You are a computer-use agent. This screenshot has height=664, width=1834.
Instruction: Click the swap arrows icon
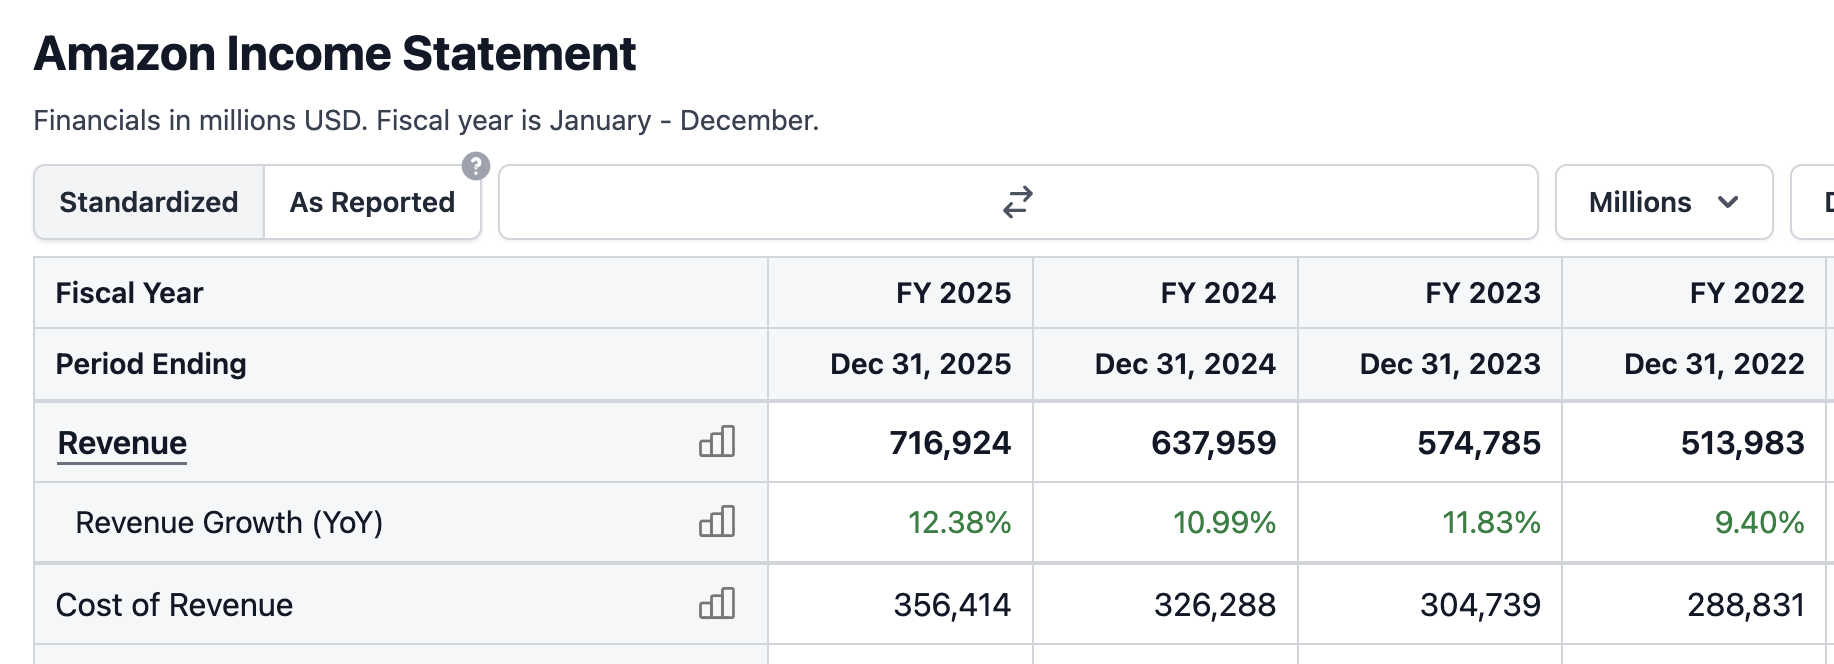click(1018, 202)
